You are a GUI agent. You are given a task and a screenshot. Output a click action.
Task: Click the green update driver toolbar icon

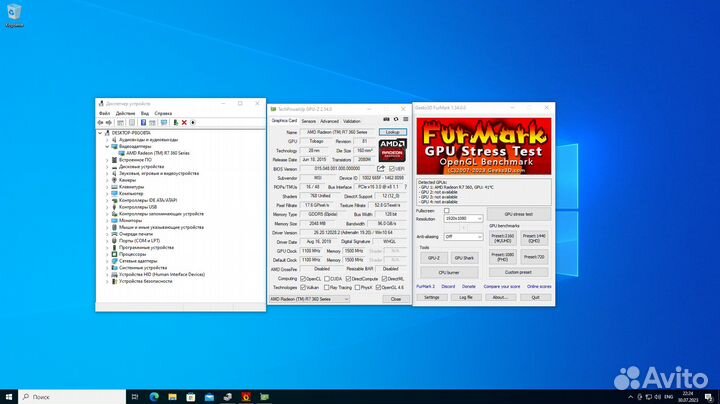click(175, 123)
